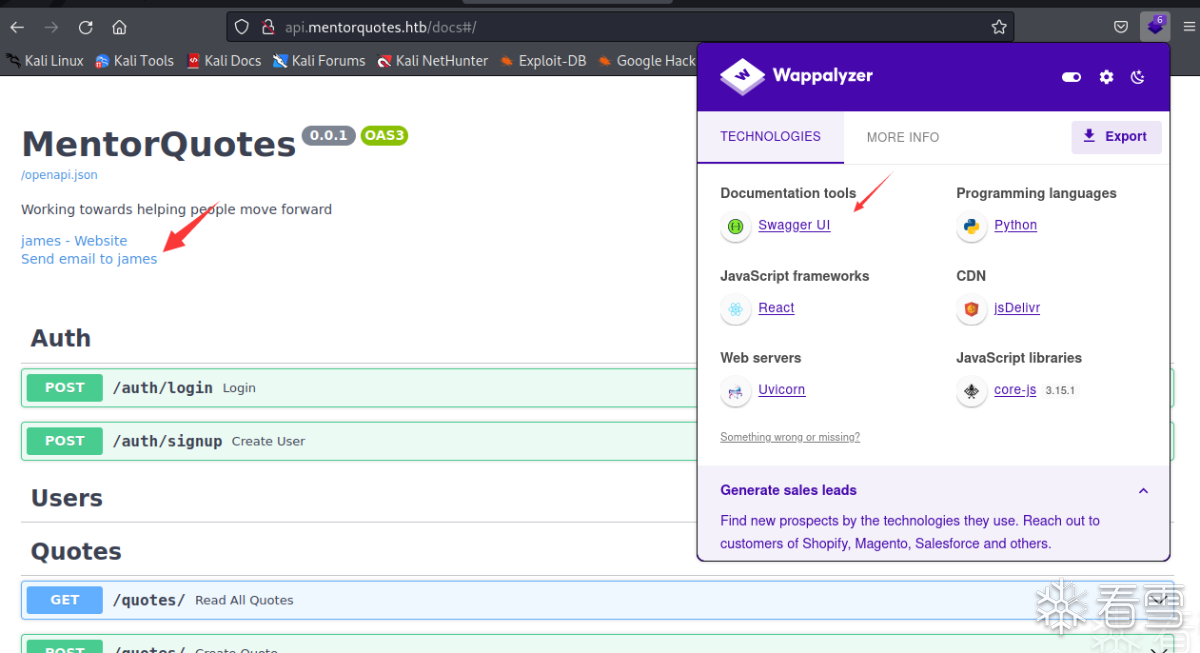
Task: Reload the page with refresh icon
Action: [x=85, y=27]
